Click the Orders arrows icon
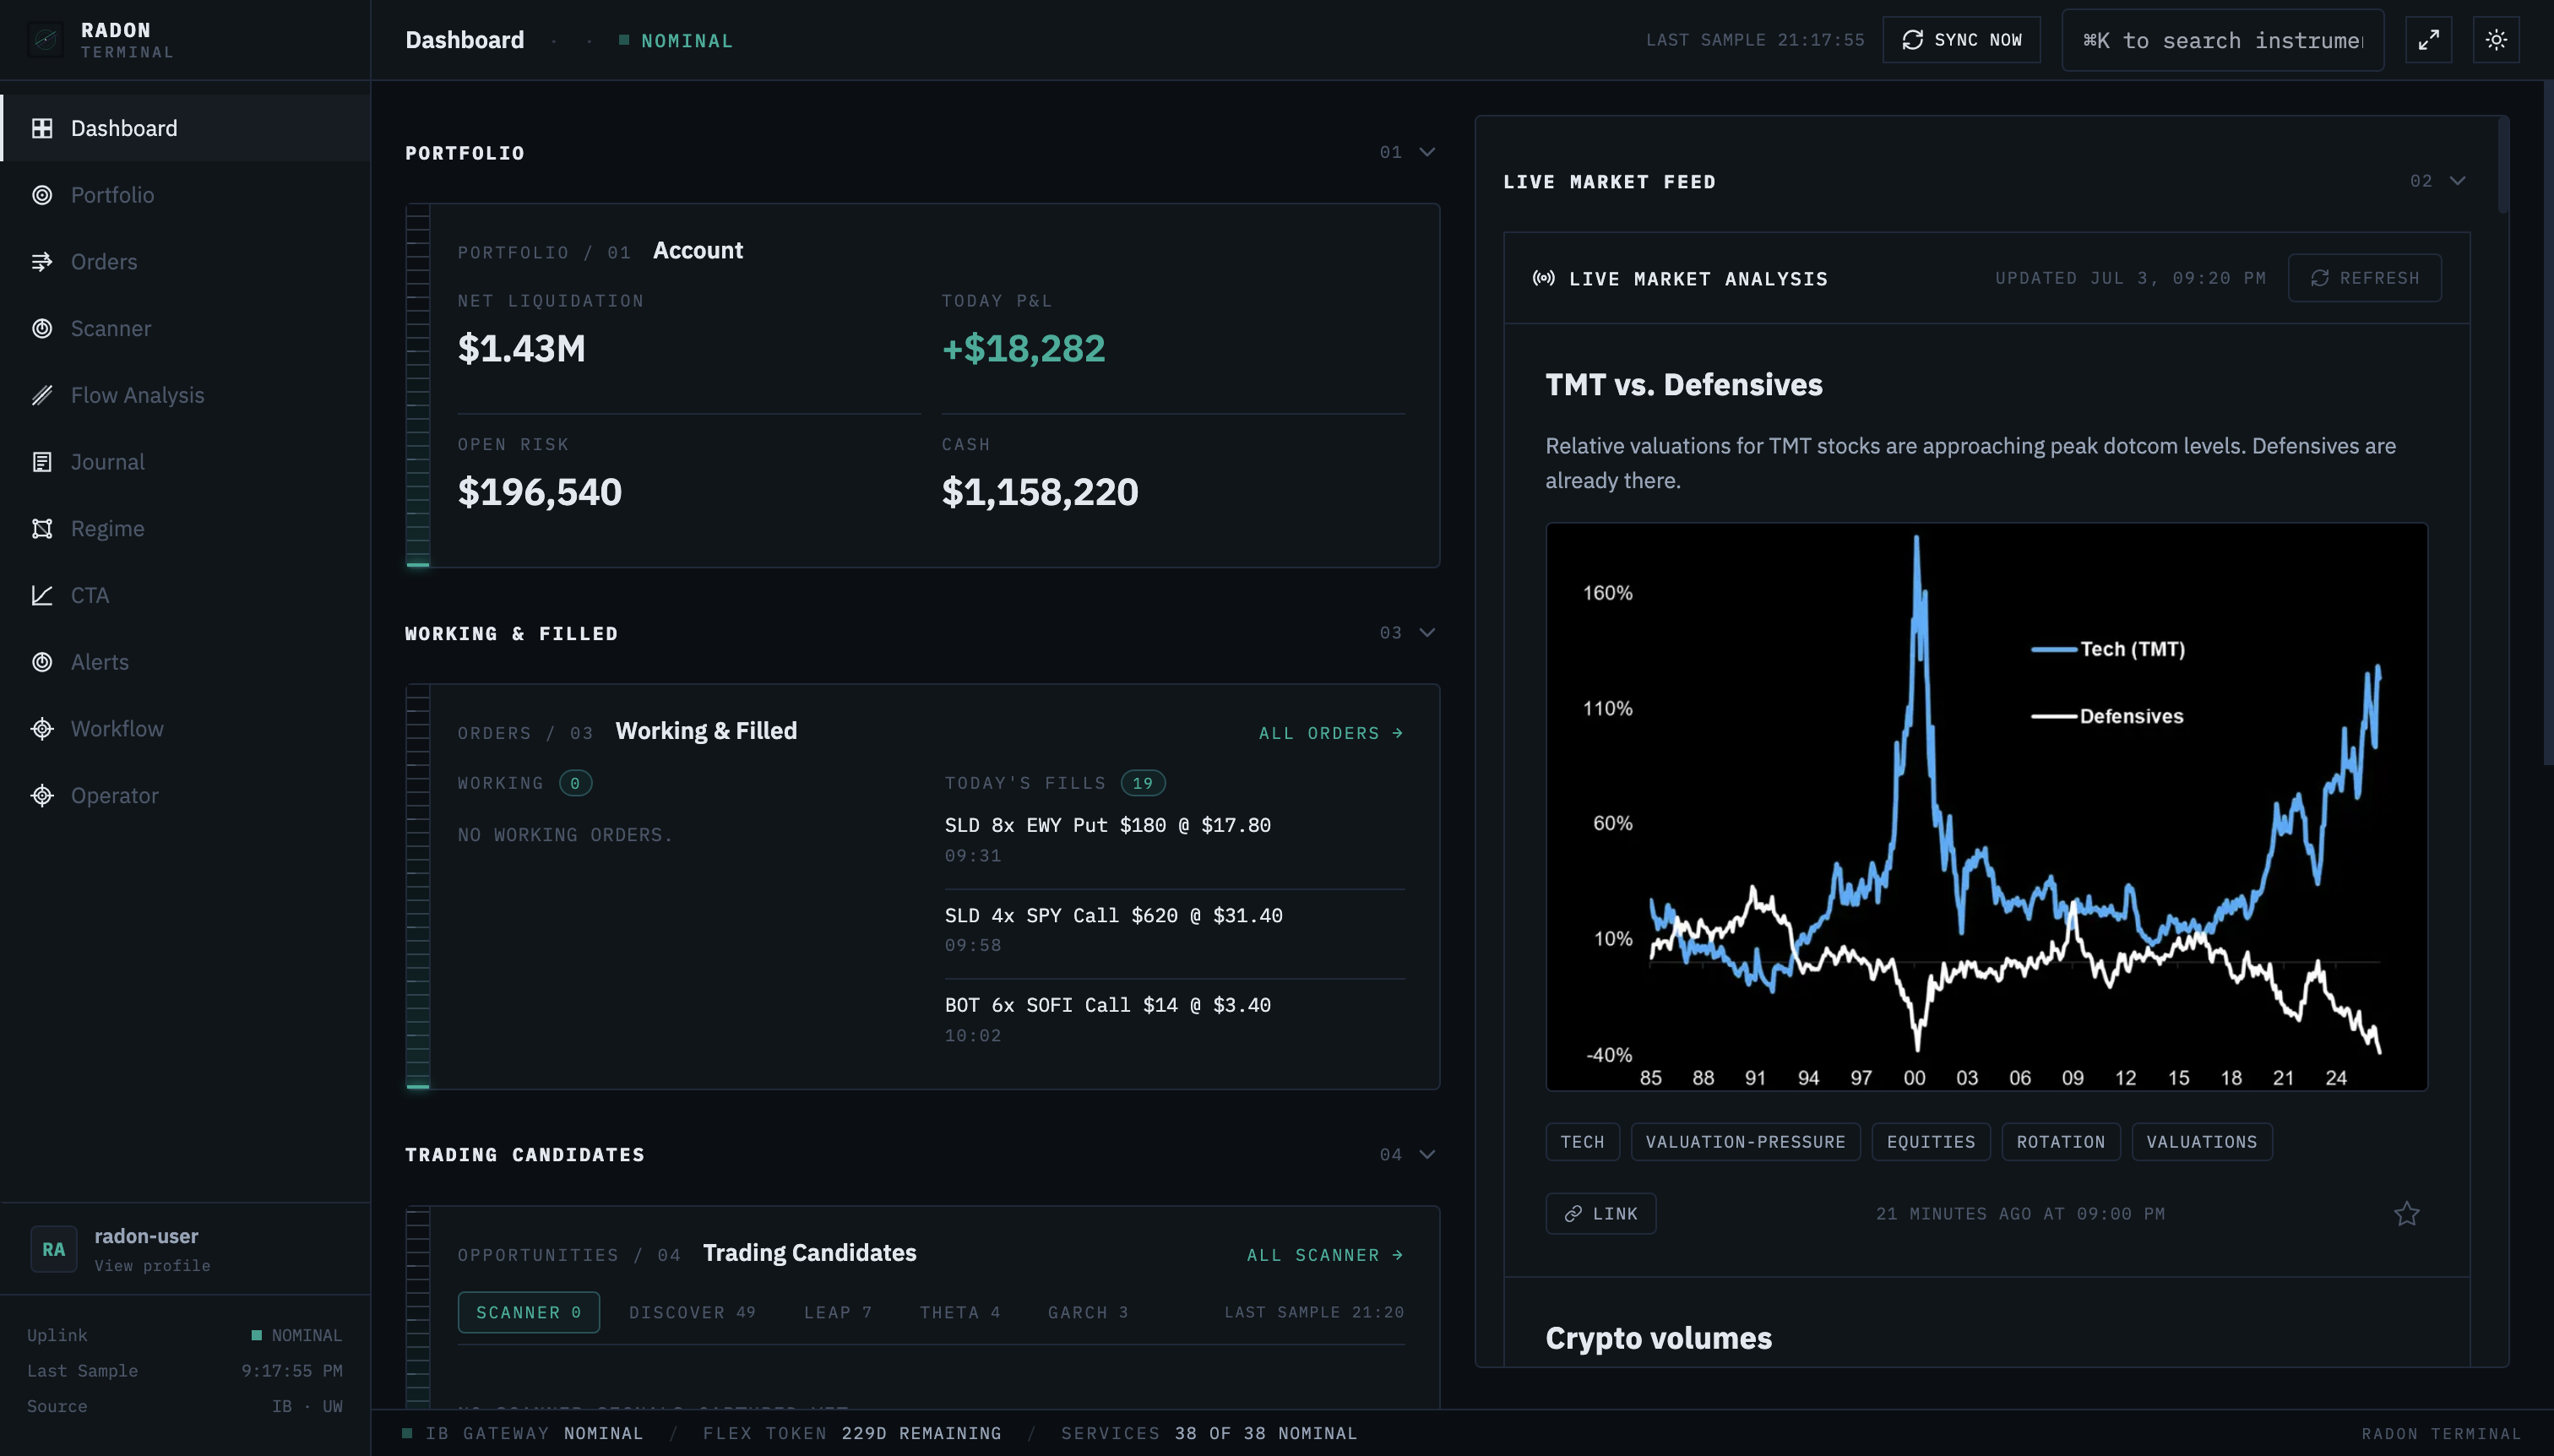 tap(42, 262)
